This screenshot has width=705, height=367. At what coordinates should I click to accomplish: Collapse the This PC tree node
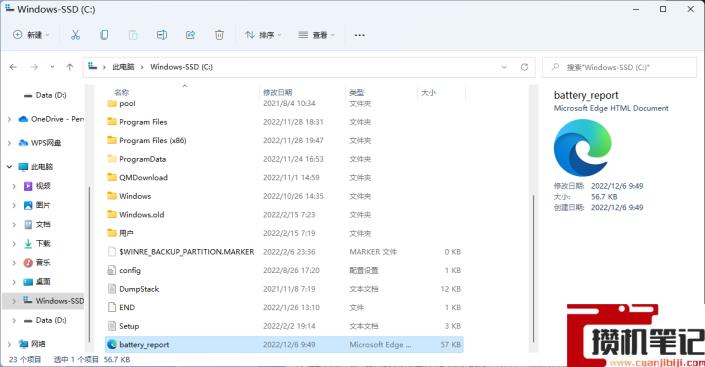point(9,166)
